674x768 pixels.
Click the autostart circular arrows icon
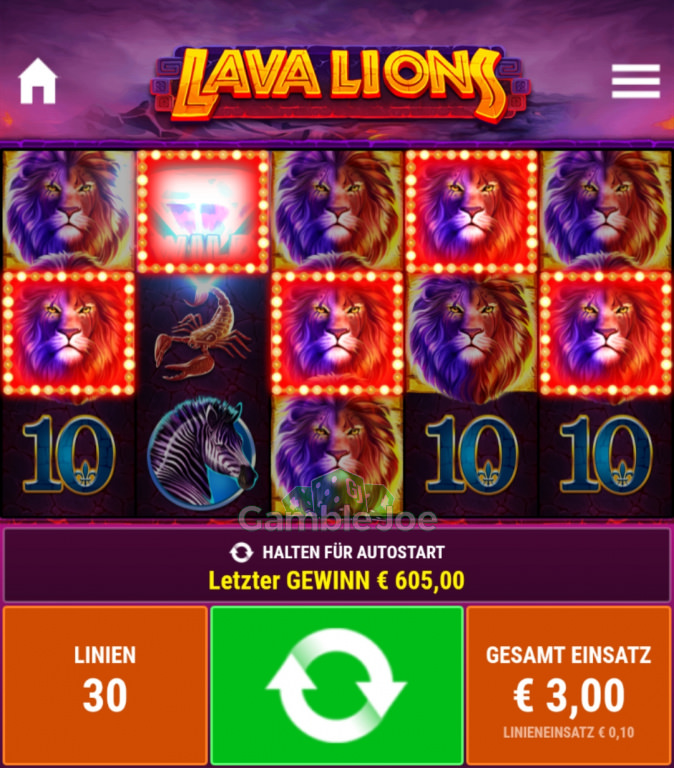pyautogui.click(x=241, y=552)
